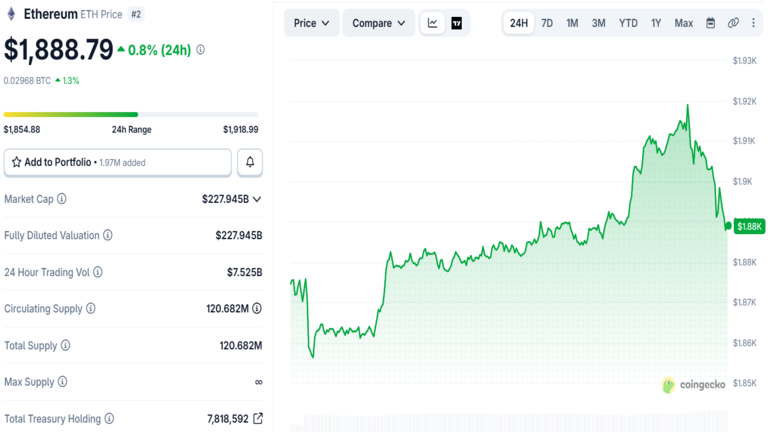Expand the Market Cap $227.945B chevron

(257, 199)
